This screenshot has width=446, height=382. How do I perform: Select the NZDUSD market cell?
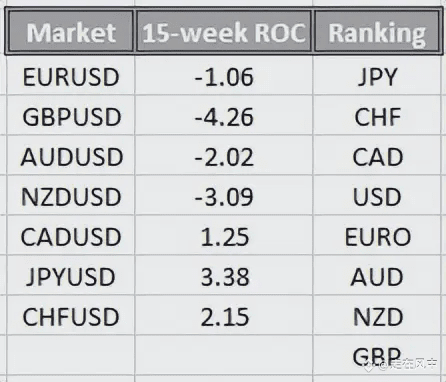70,196
